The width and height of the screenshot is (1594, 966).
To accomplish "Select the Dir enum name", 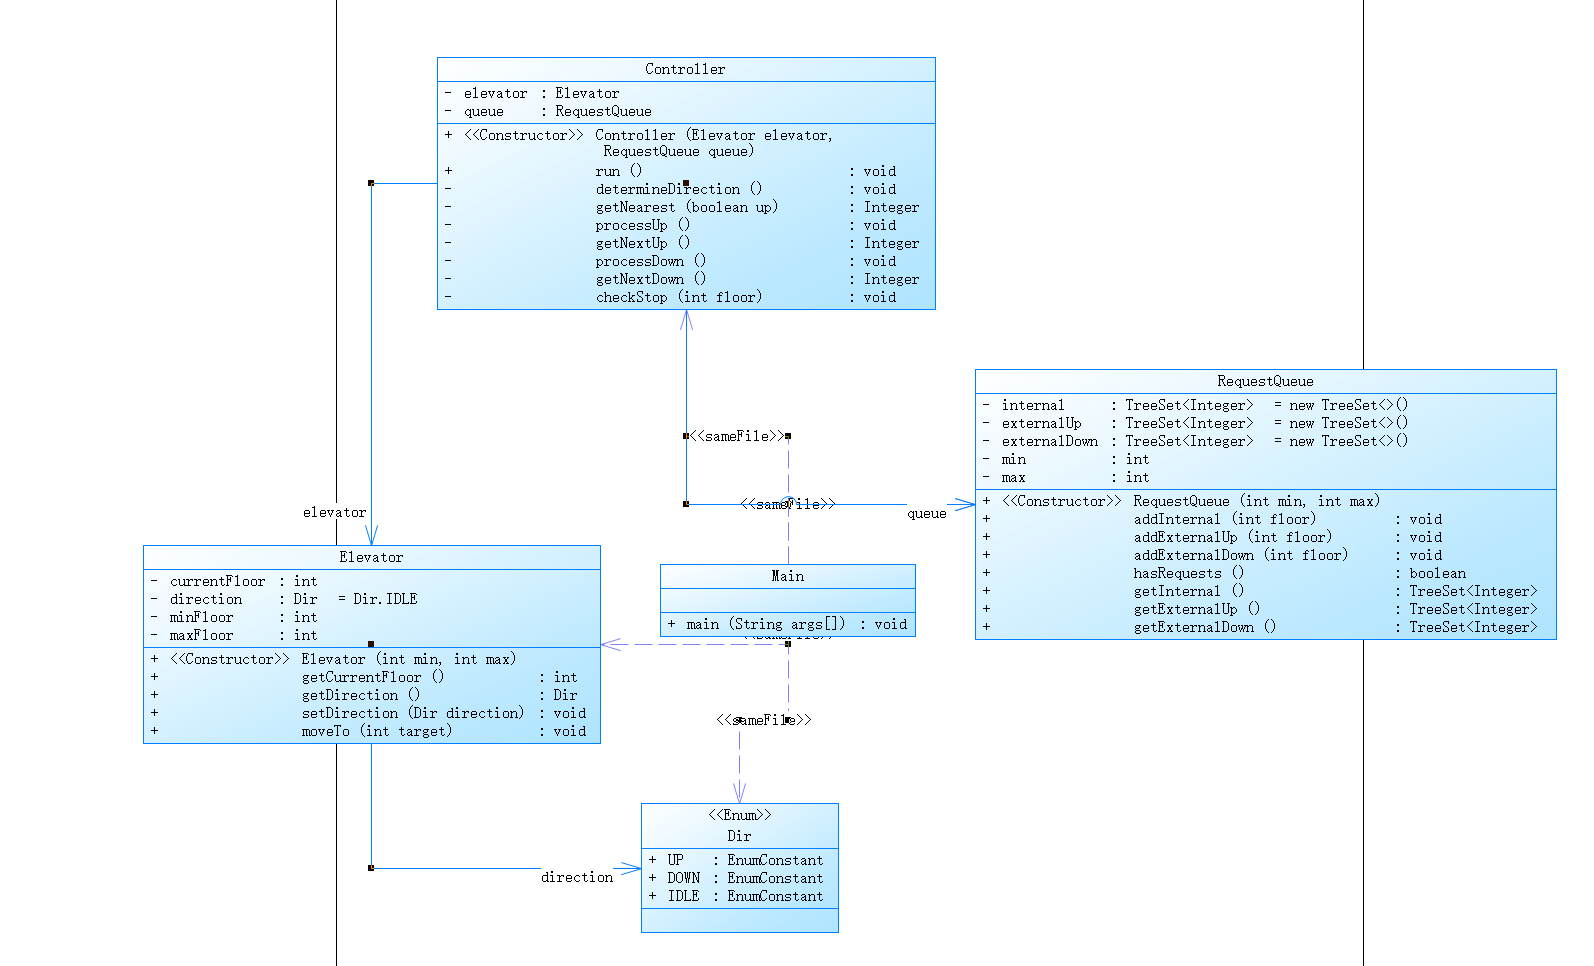I will pos(739,836).
